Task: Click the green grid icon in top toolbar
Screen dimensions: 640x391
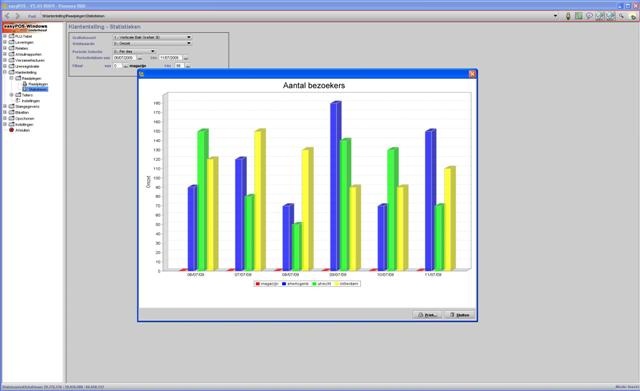Action: 578,16
